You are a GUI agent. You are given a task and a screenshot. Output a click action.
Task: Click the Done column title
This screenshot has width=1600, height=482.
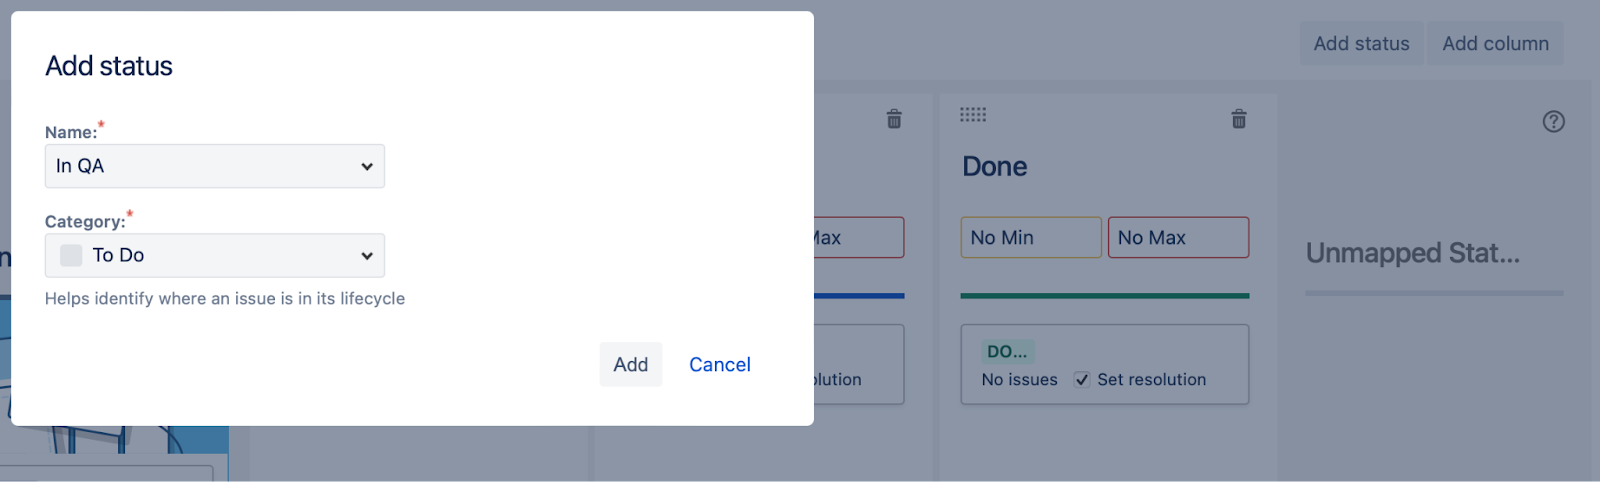(x=994, y=167)
